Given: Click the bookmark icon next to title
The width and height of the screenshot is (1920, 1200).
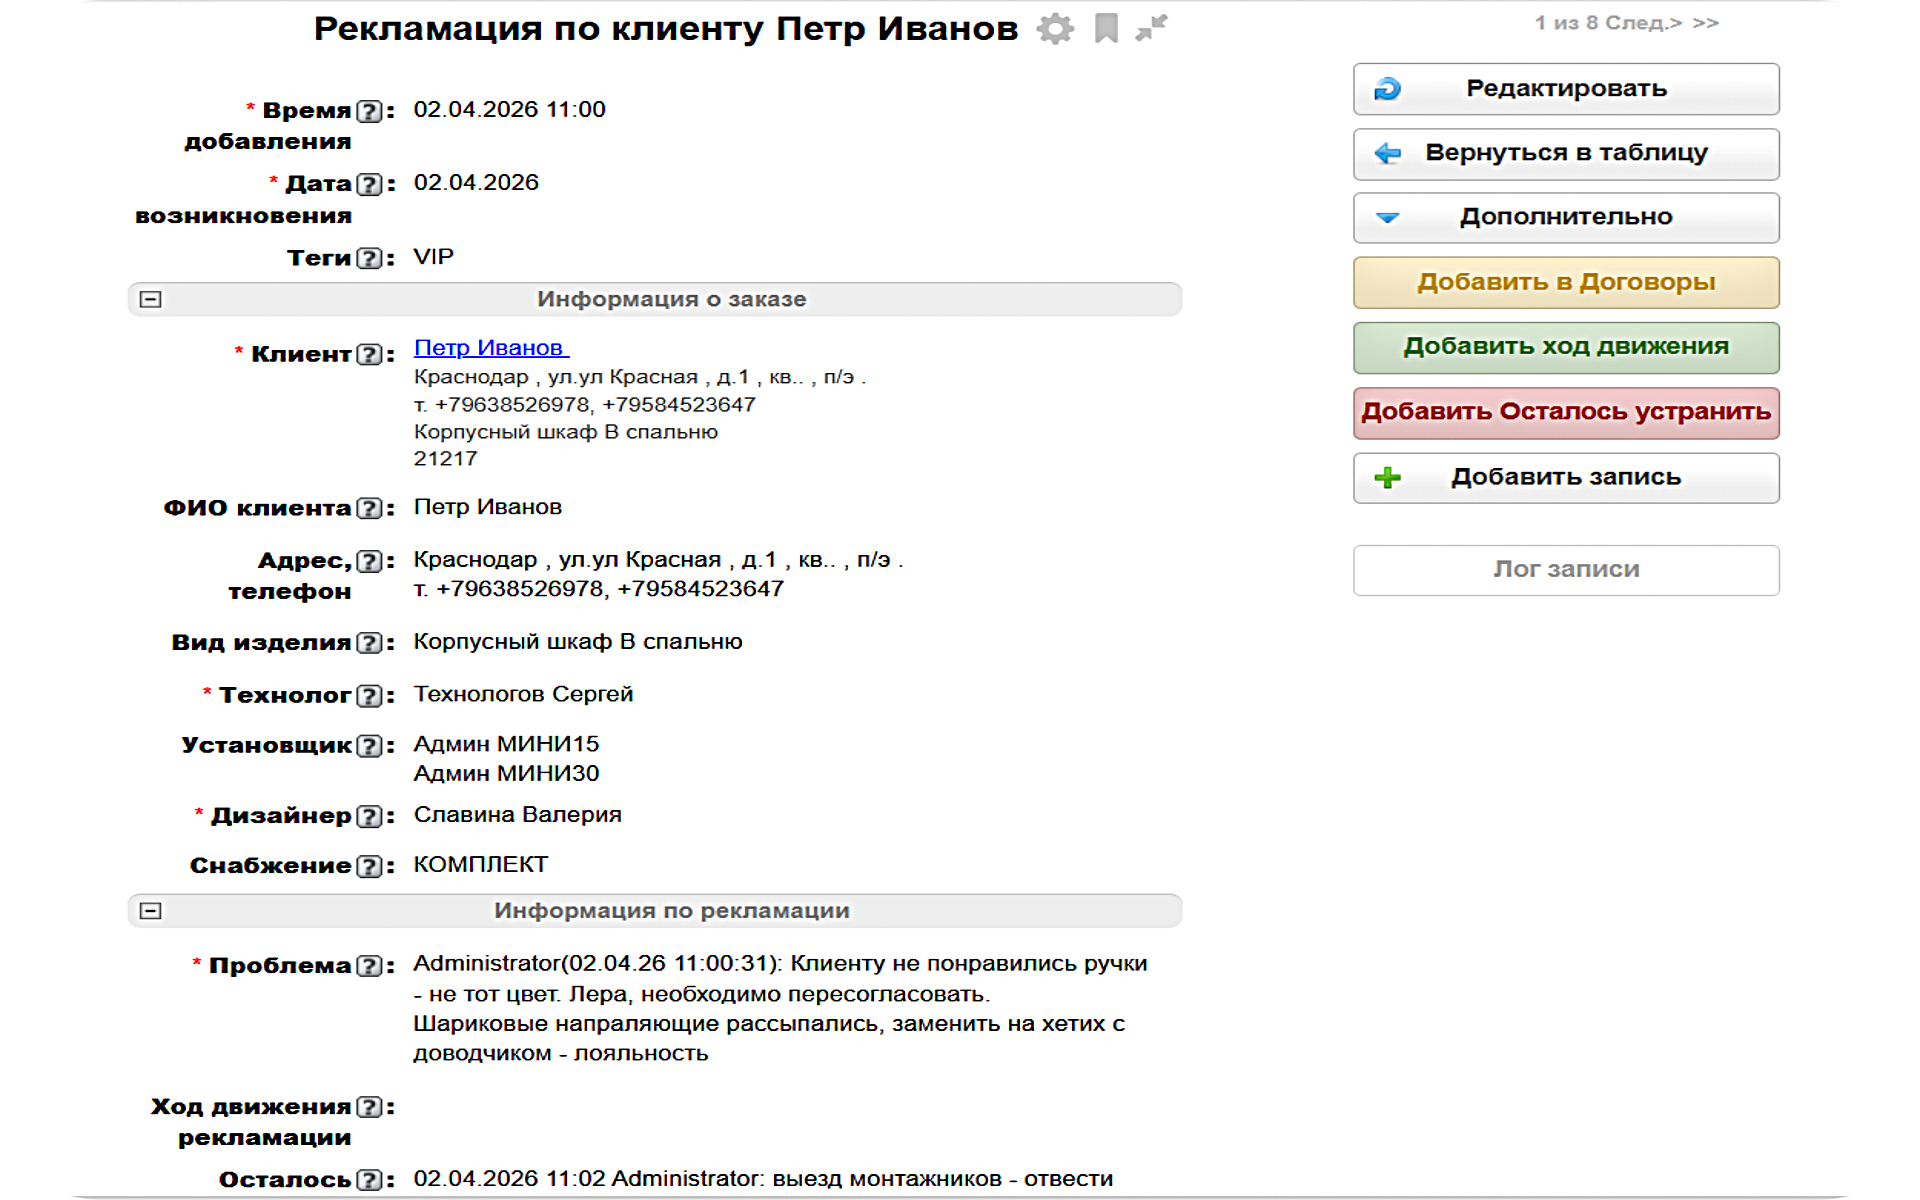Looking at the screenshot, I should pos(1105,28).
